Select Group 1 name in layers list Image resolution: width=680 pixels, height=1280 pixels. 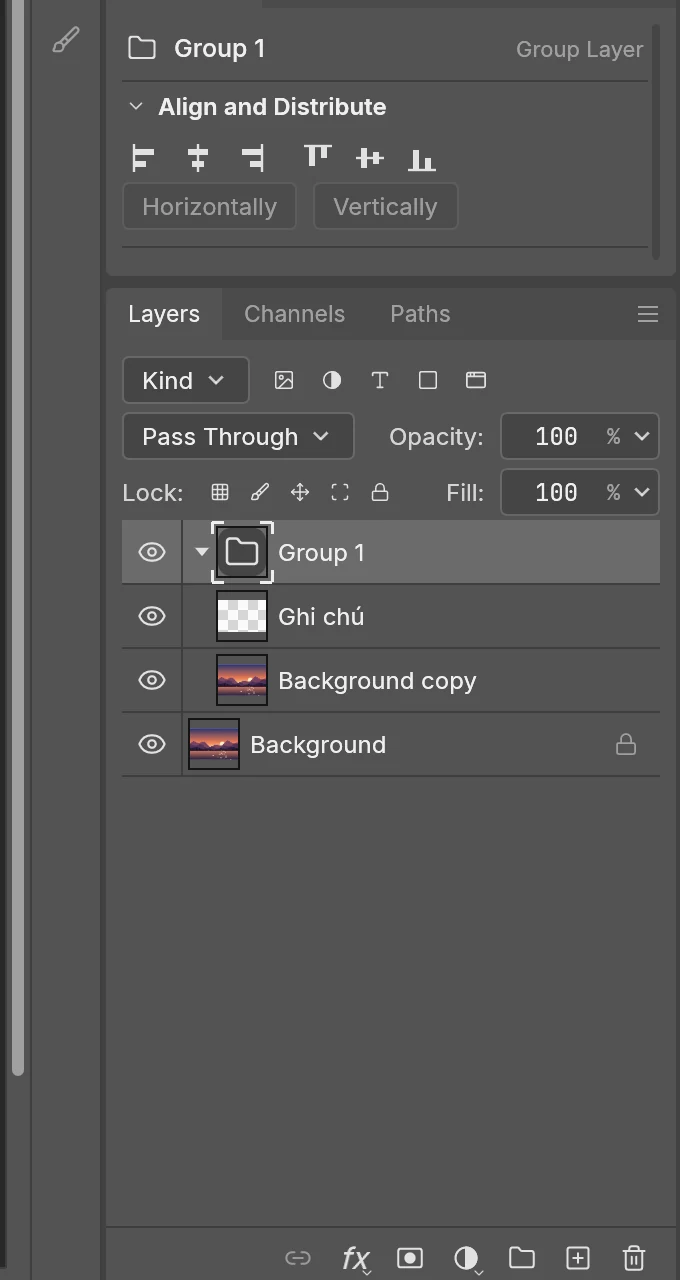tap(321, 553)
